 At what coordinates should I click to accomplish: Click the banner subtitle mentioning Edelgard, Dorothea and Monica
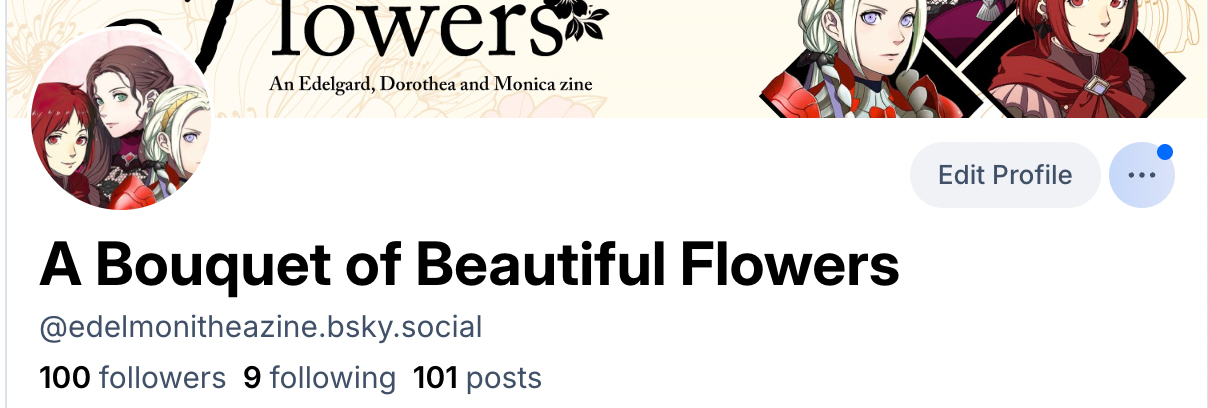click(431, 85)
